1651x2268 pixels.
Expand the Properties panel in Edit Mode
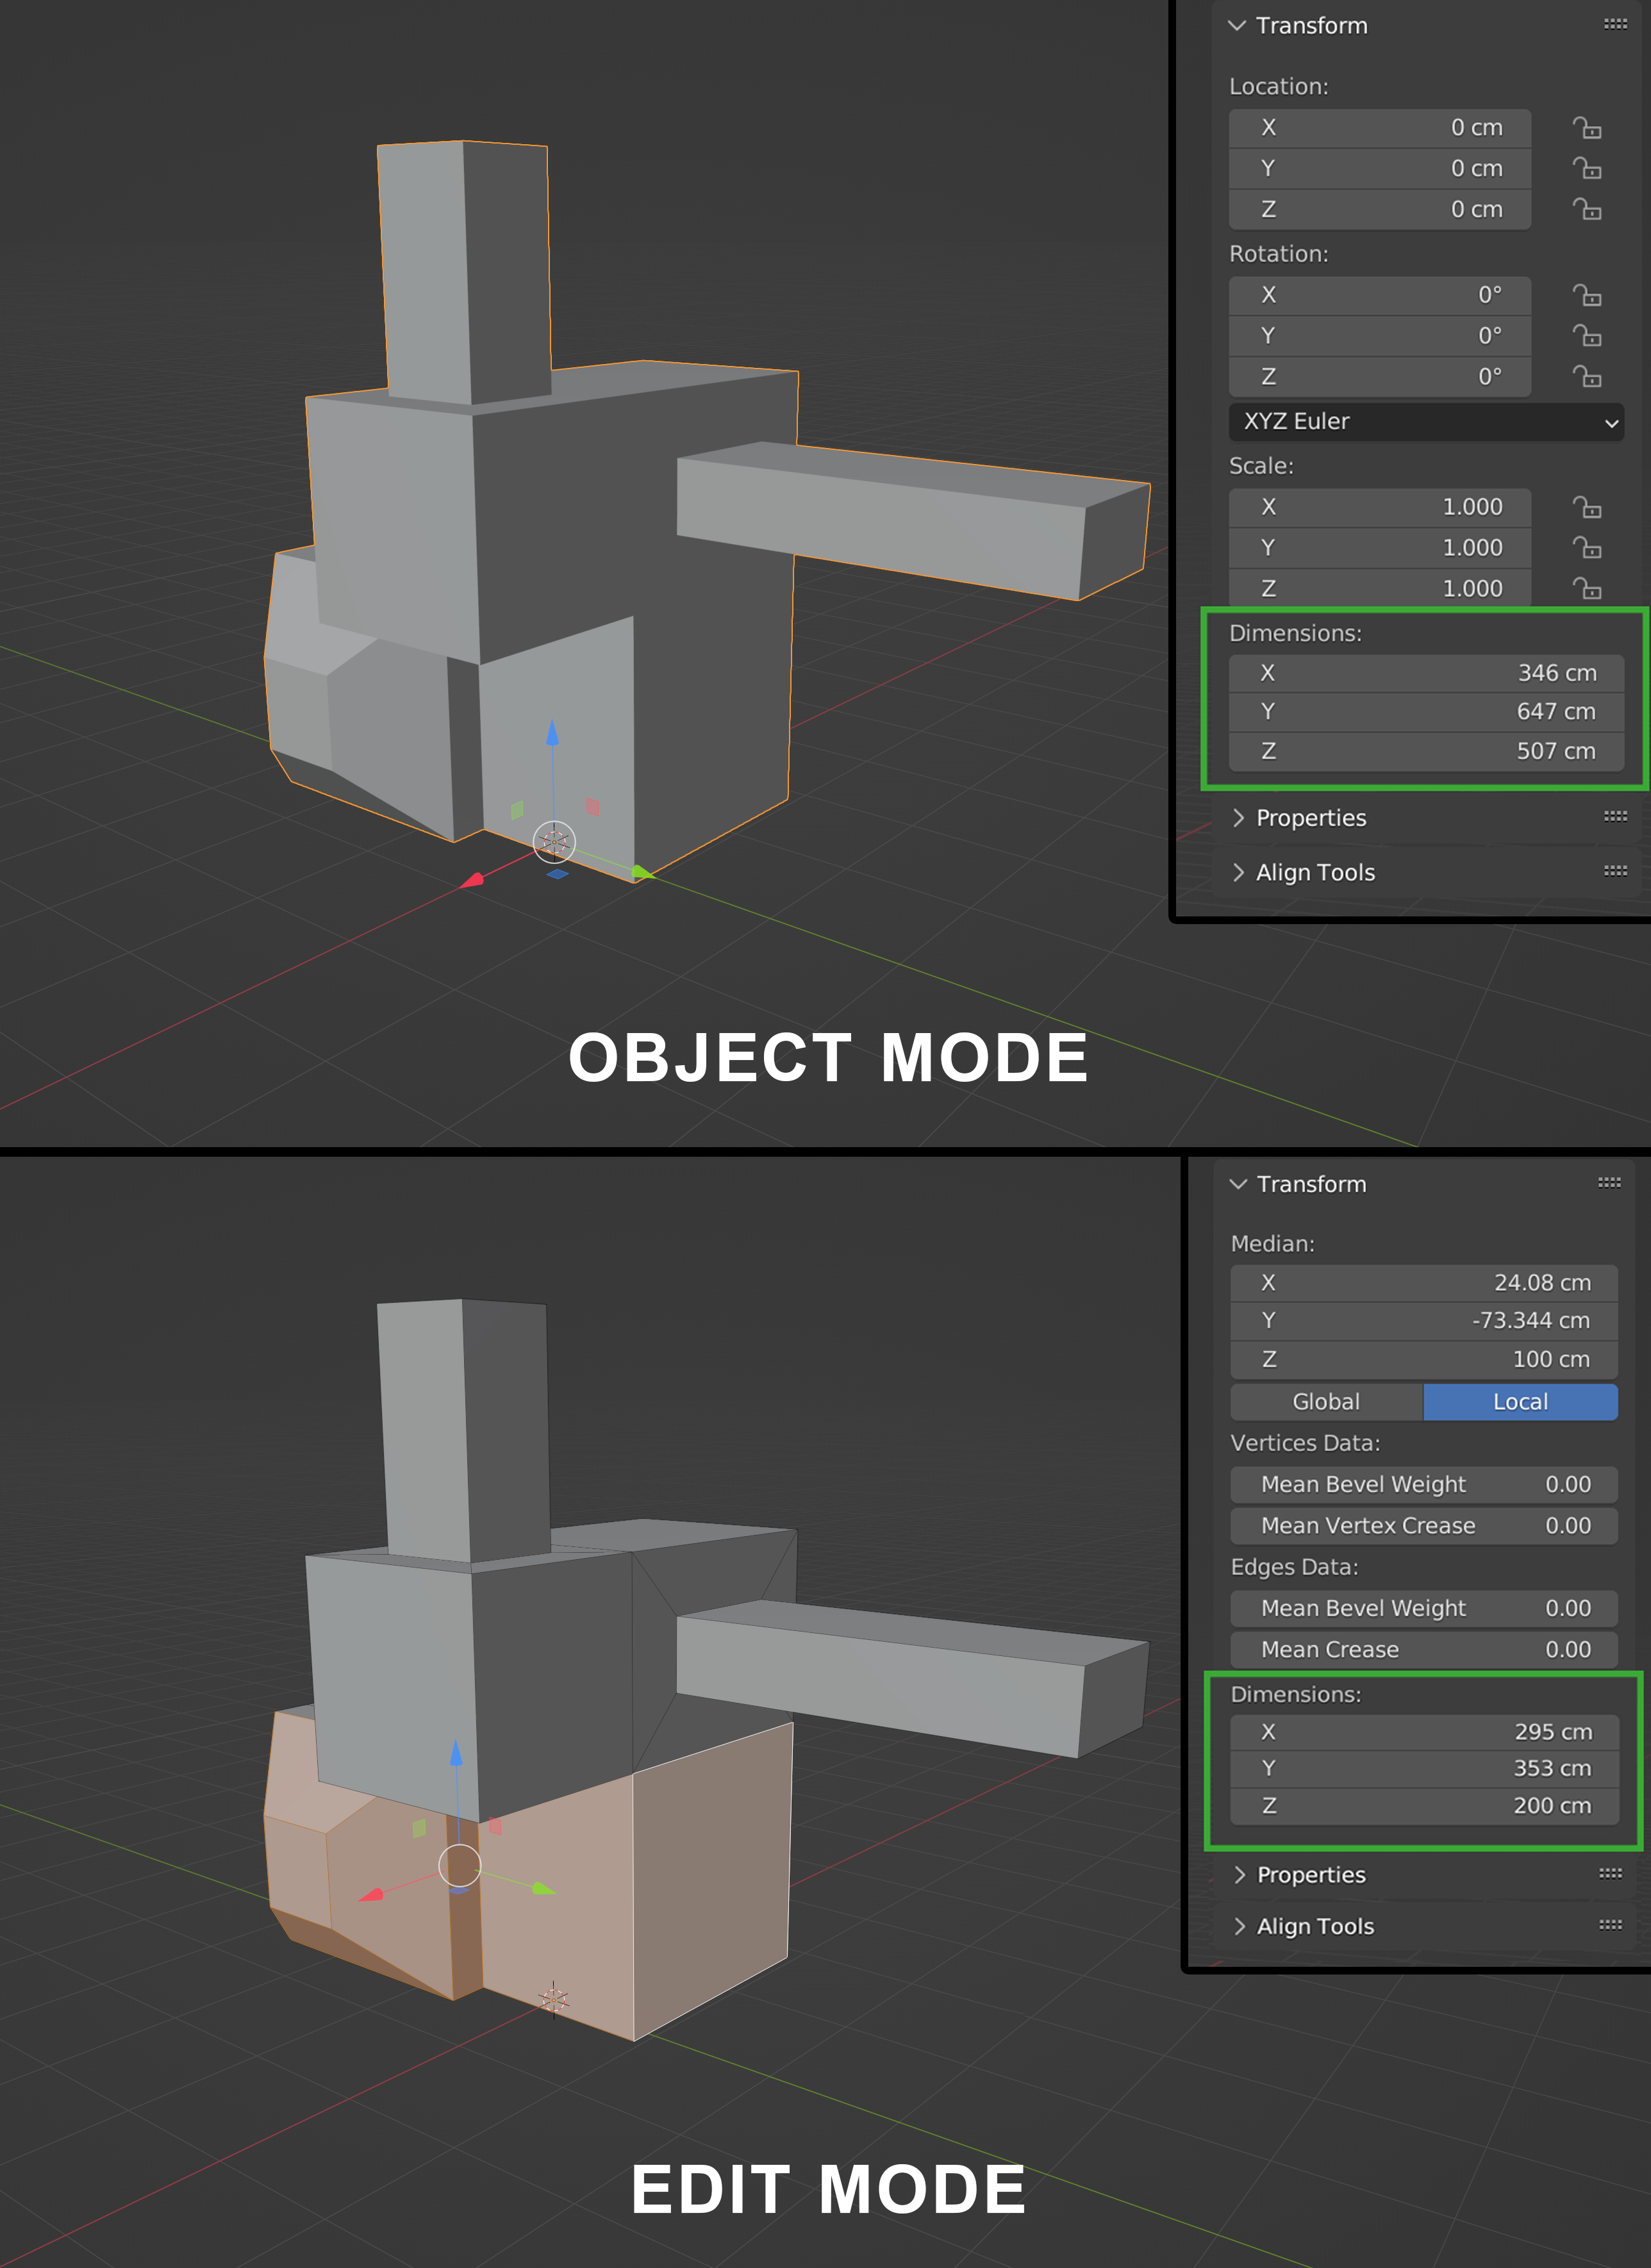[1310, 1874]
